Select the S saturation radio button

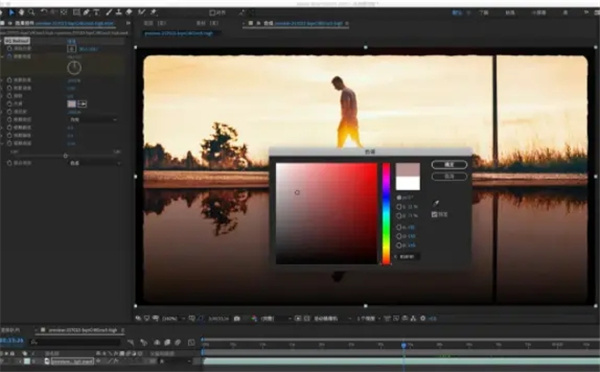click(399, 207)
